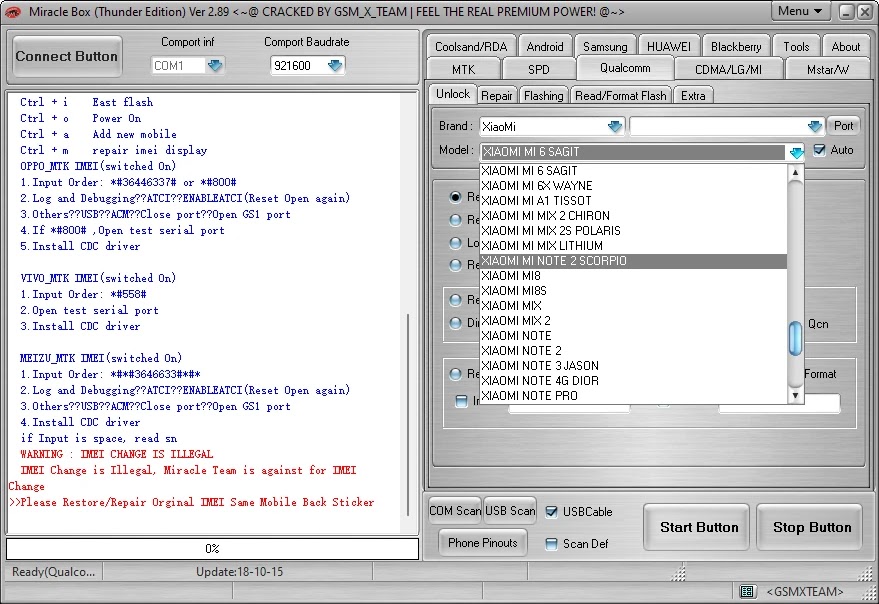Click the COM Scan button
Image resolution: width=879 pixels, height=604 pixels.
[x=455, y=511]
